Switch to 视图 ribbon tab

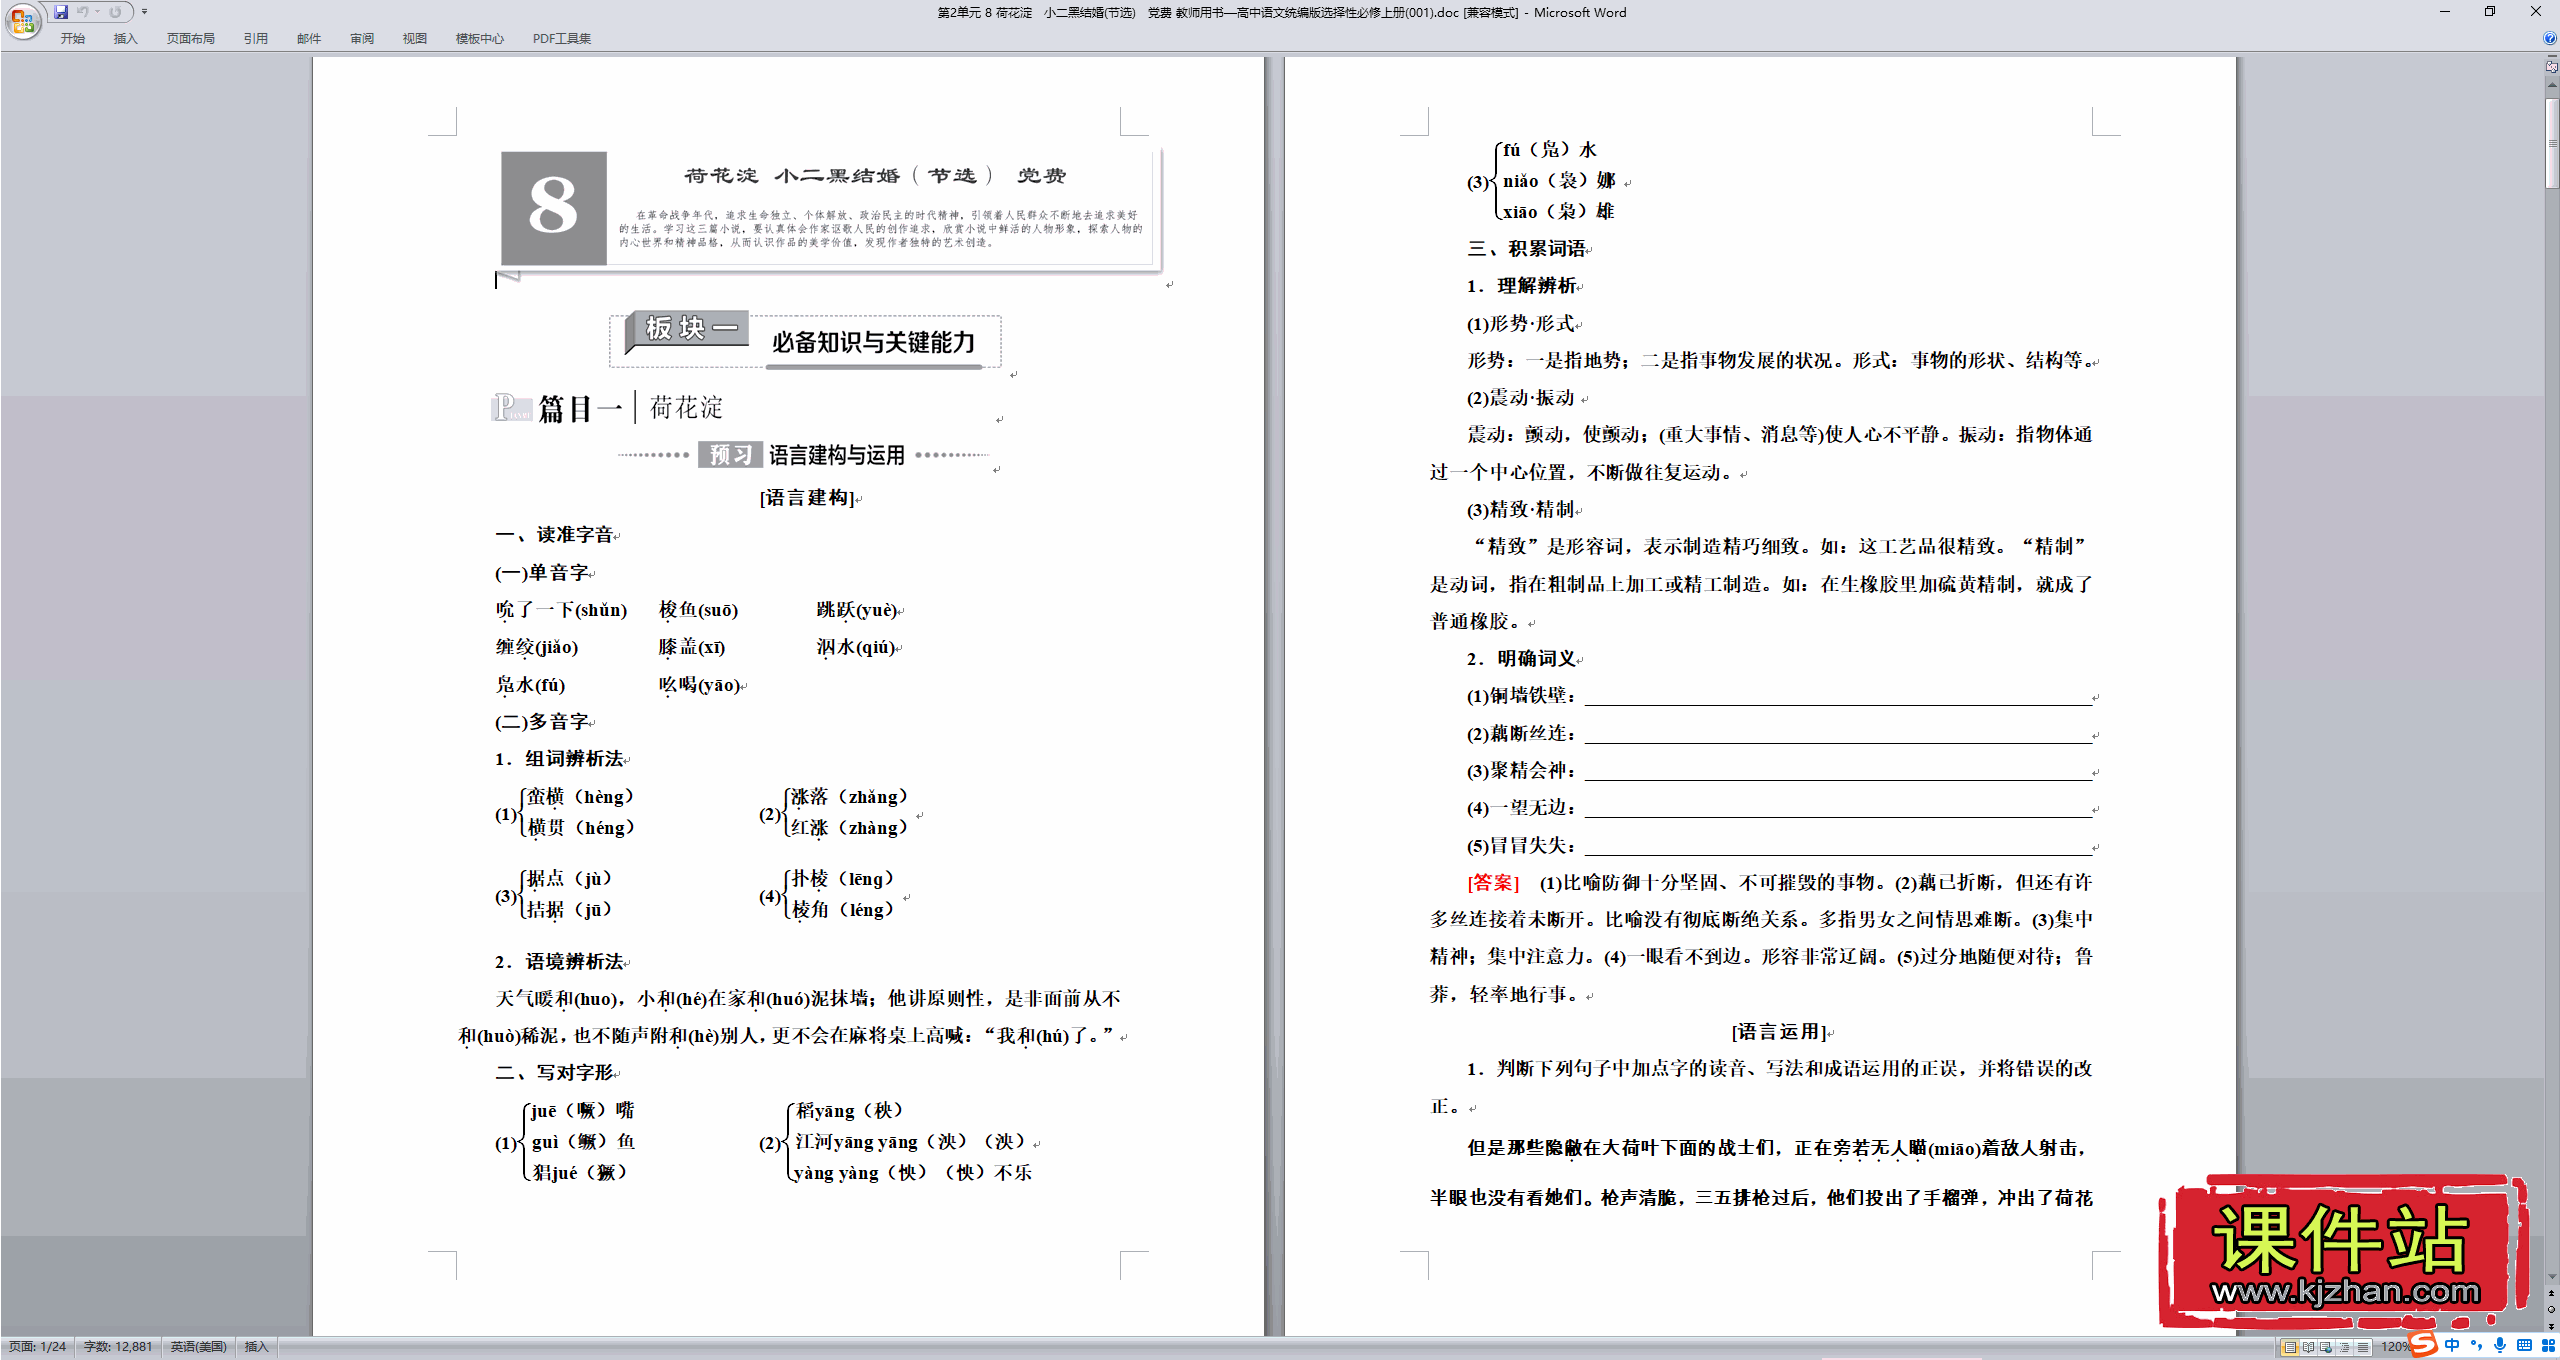pyautogui.click(x=415, y=39)
